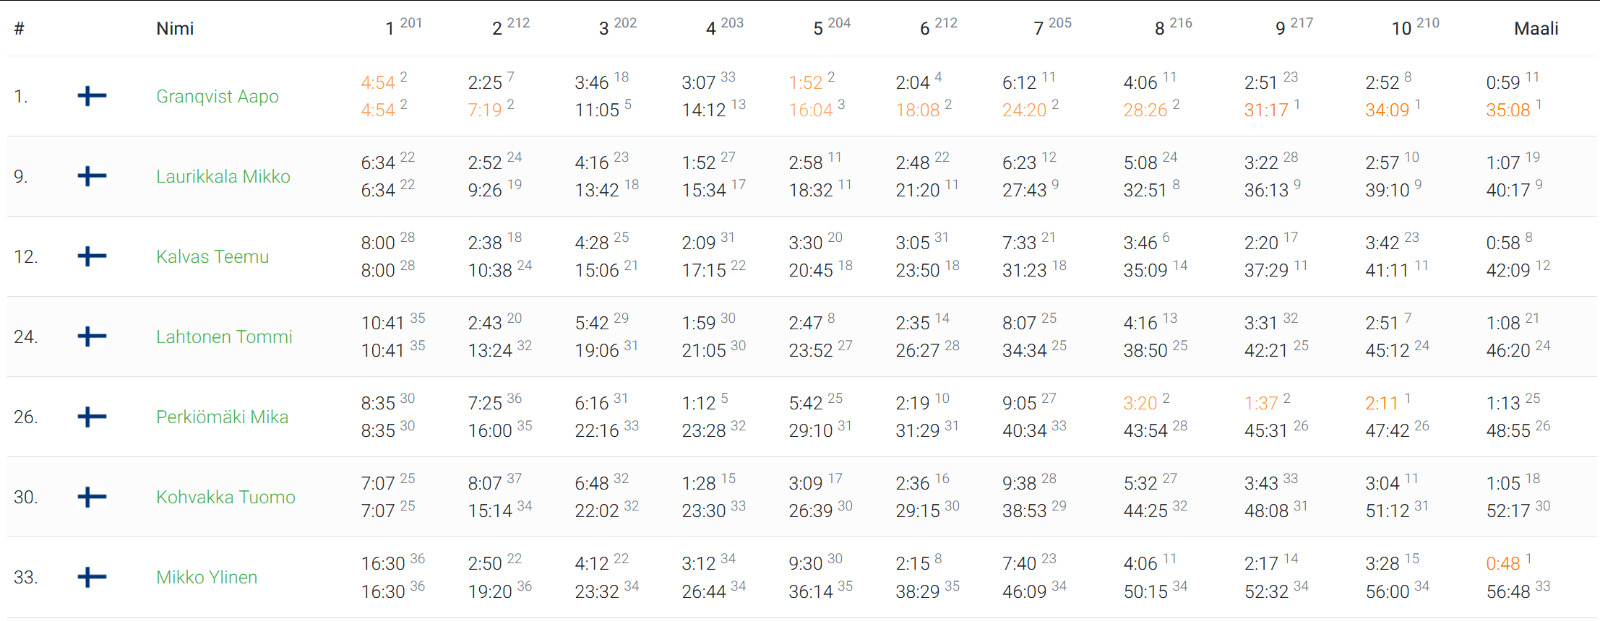Viewport: 1600px width, 621px height.
Task: Click Finnish flag icon beside Kohvakka Tuomo
Action: tap(92, 497)
